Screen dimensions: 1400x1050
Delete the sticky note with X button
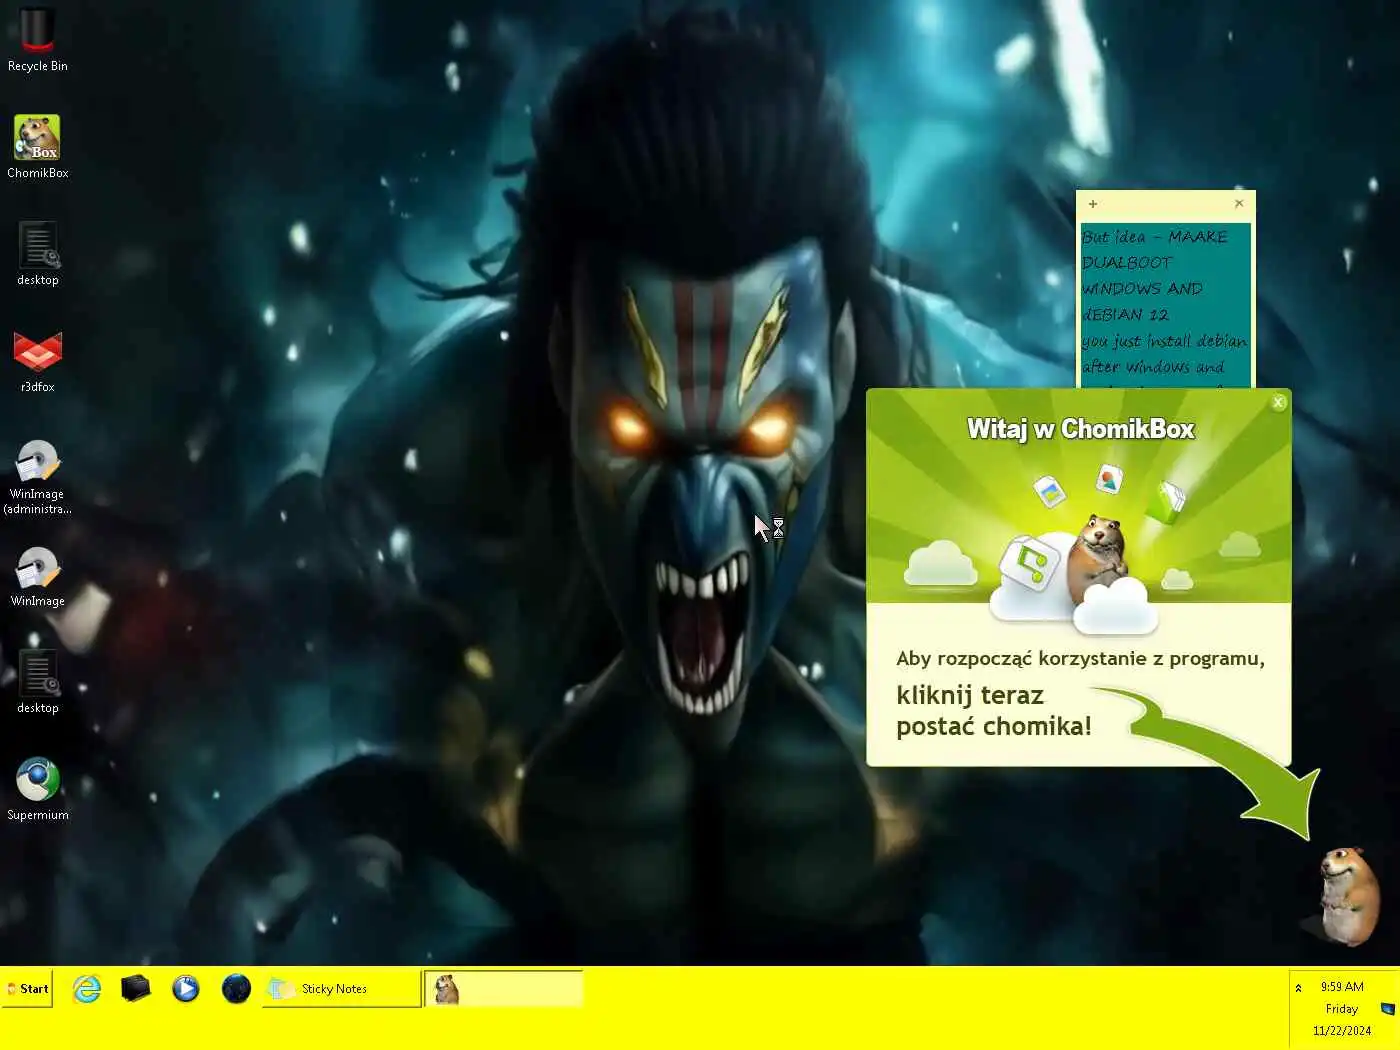point(1239,203)
